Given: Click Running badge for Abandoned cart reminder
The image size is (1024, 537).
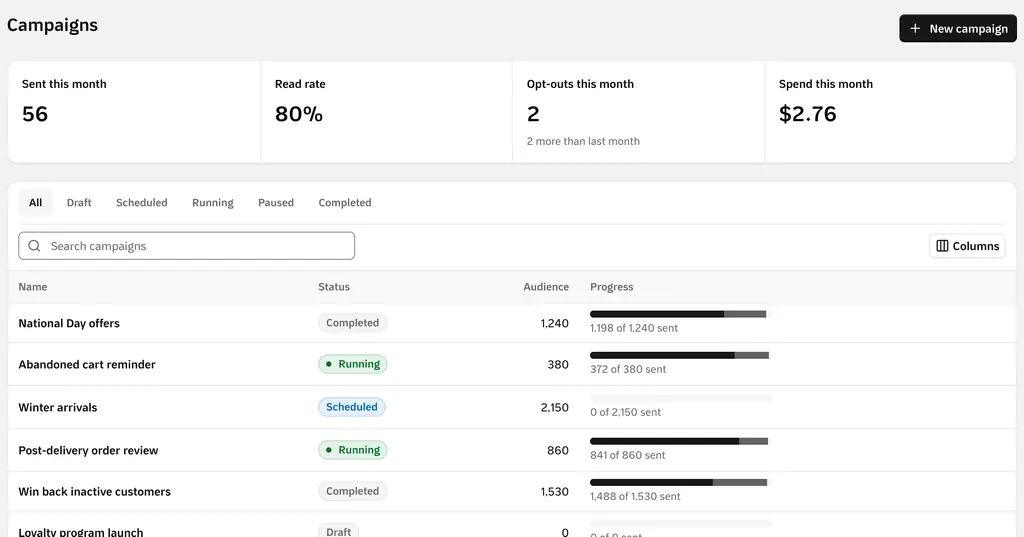Looking at the screenshot, I should [x=353, y=364].
